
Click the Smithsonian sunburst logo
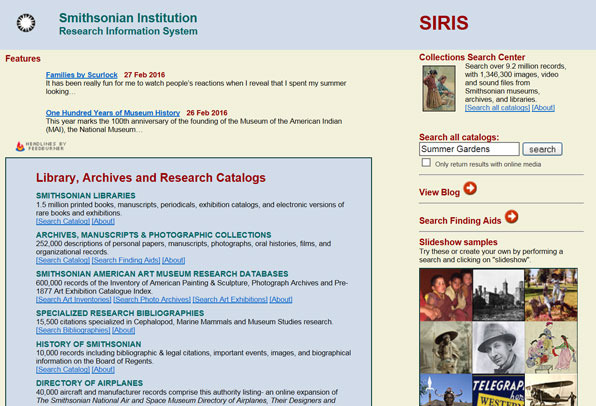point(26,23)
